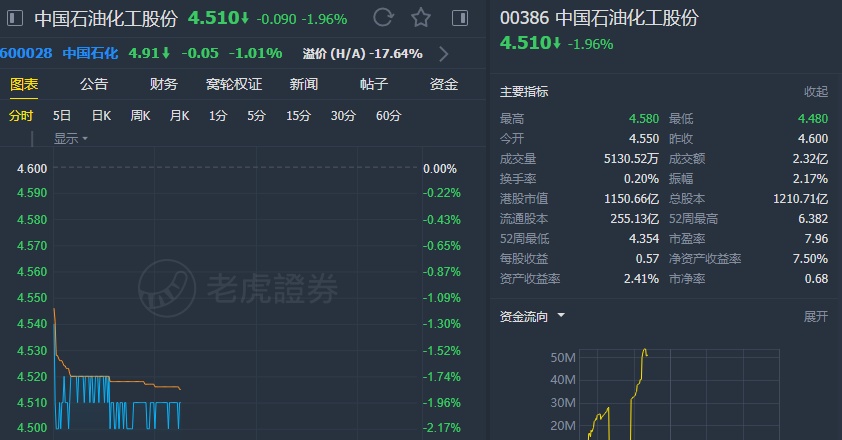
Task: Click the 总股本 value 1210.71亿
Action: tap(801, 199)
